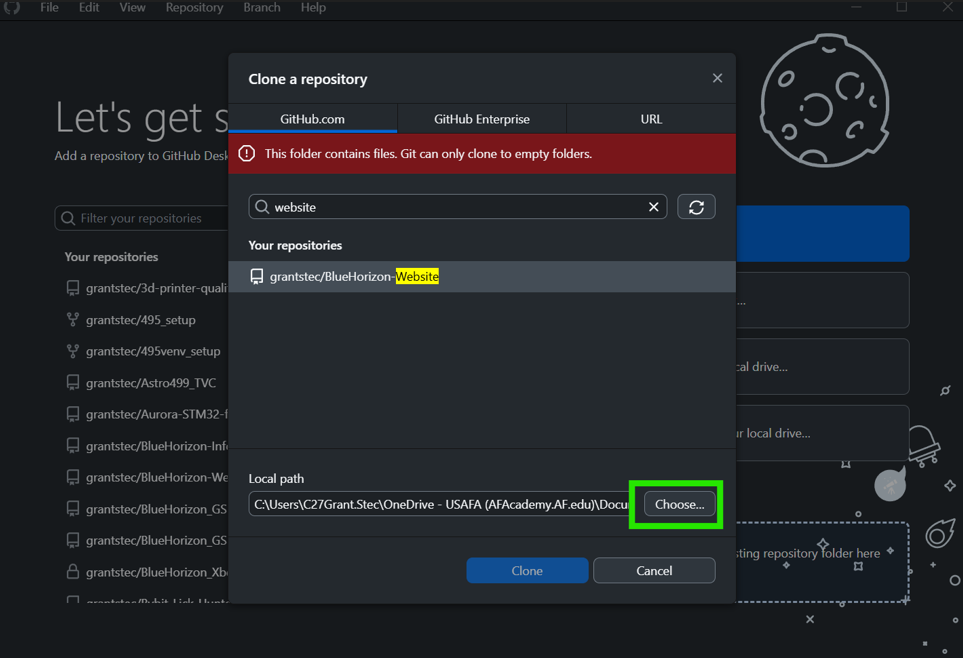Click the Choose... button for local path
Image resolution: width=963 pixels, height=658 pixels.
tap(679, 504)
